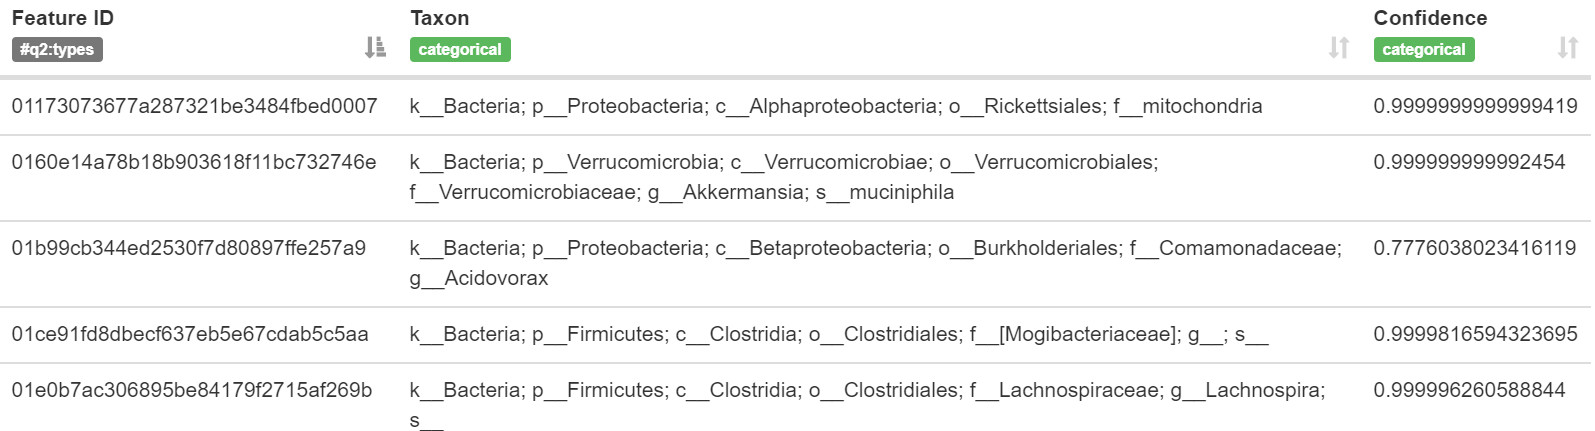The image size is (1595, 431).
Task: Sort table by Taxon arrows icon
Action: (1339, 47)
